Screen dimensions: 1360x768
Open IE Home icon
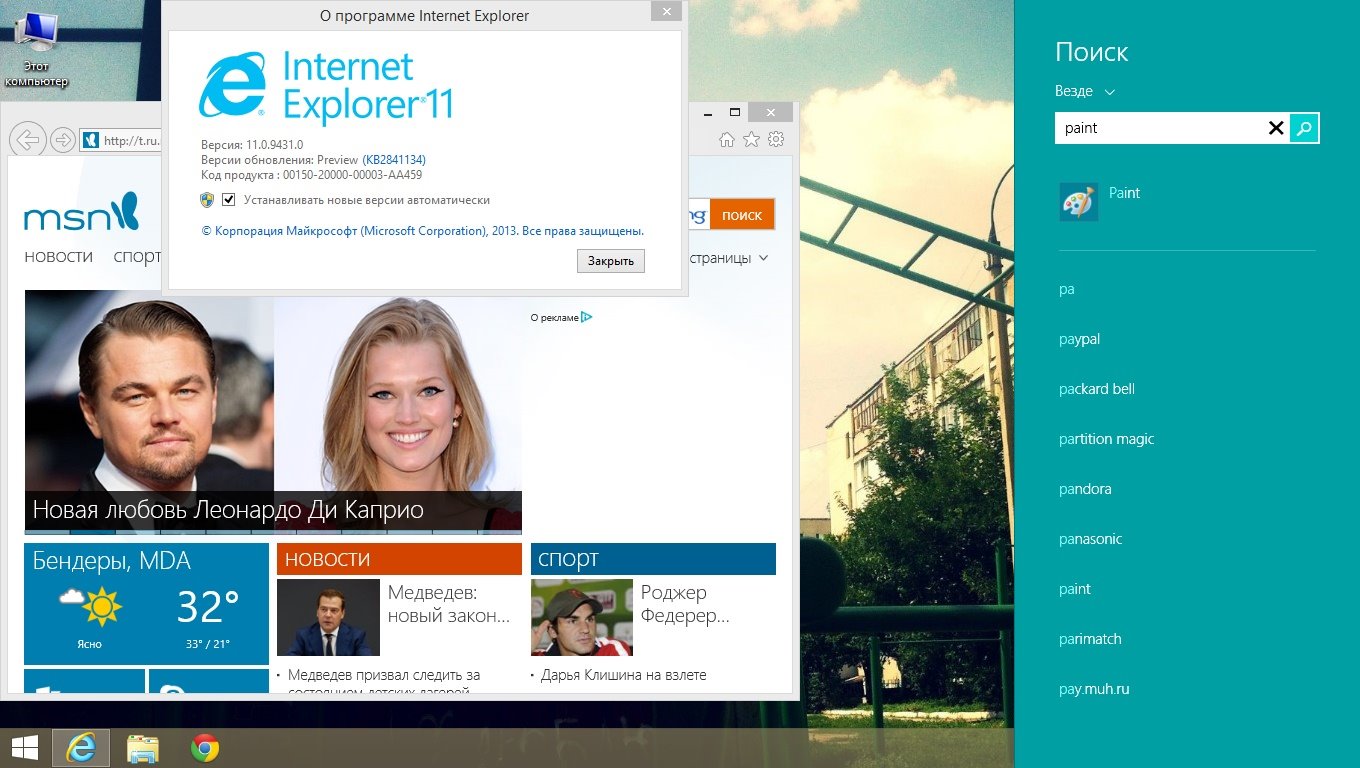727,140
